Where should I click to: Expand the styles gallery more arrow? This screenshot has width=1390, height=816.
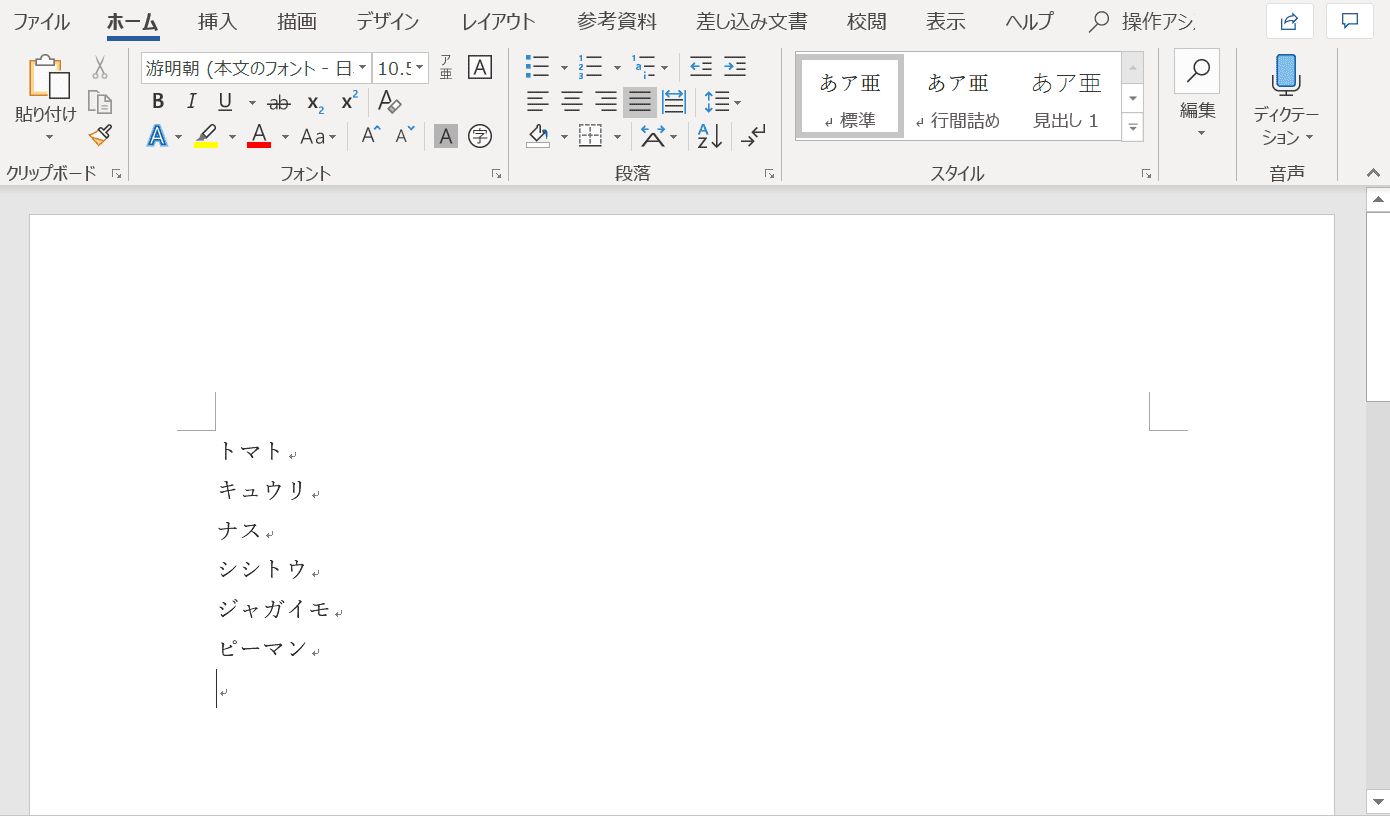[x=1133, y=127]
